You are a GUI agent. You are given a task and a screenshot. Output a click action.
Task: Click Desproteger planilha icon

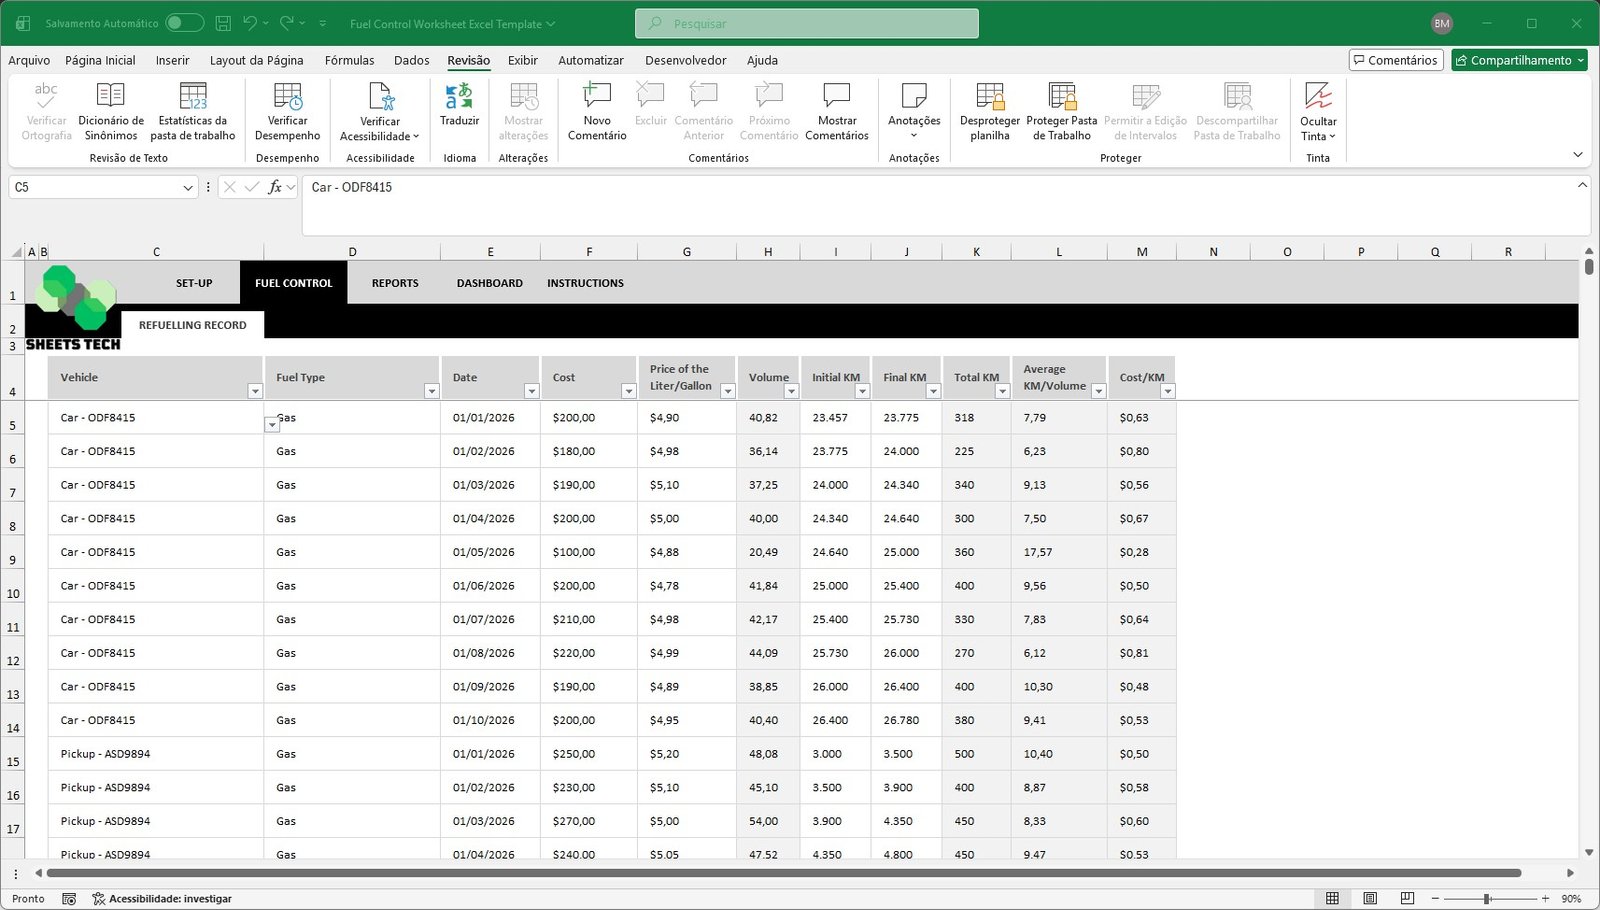click(x=989, y=98)
